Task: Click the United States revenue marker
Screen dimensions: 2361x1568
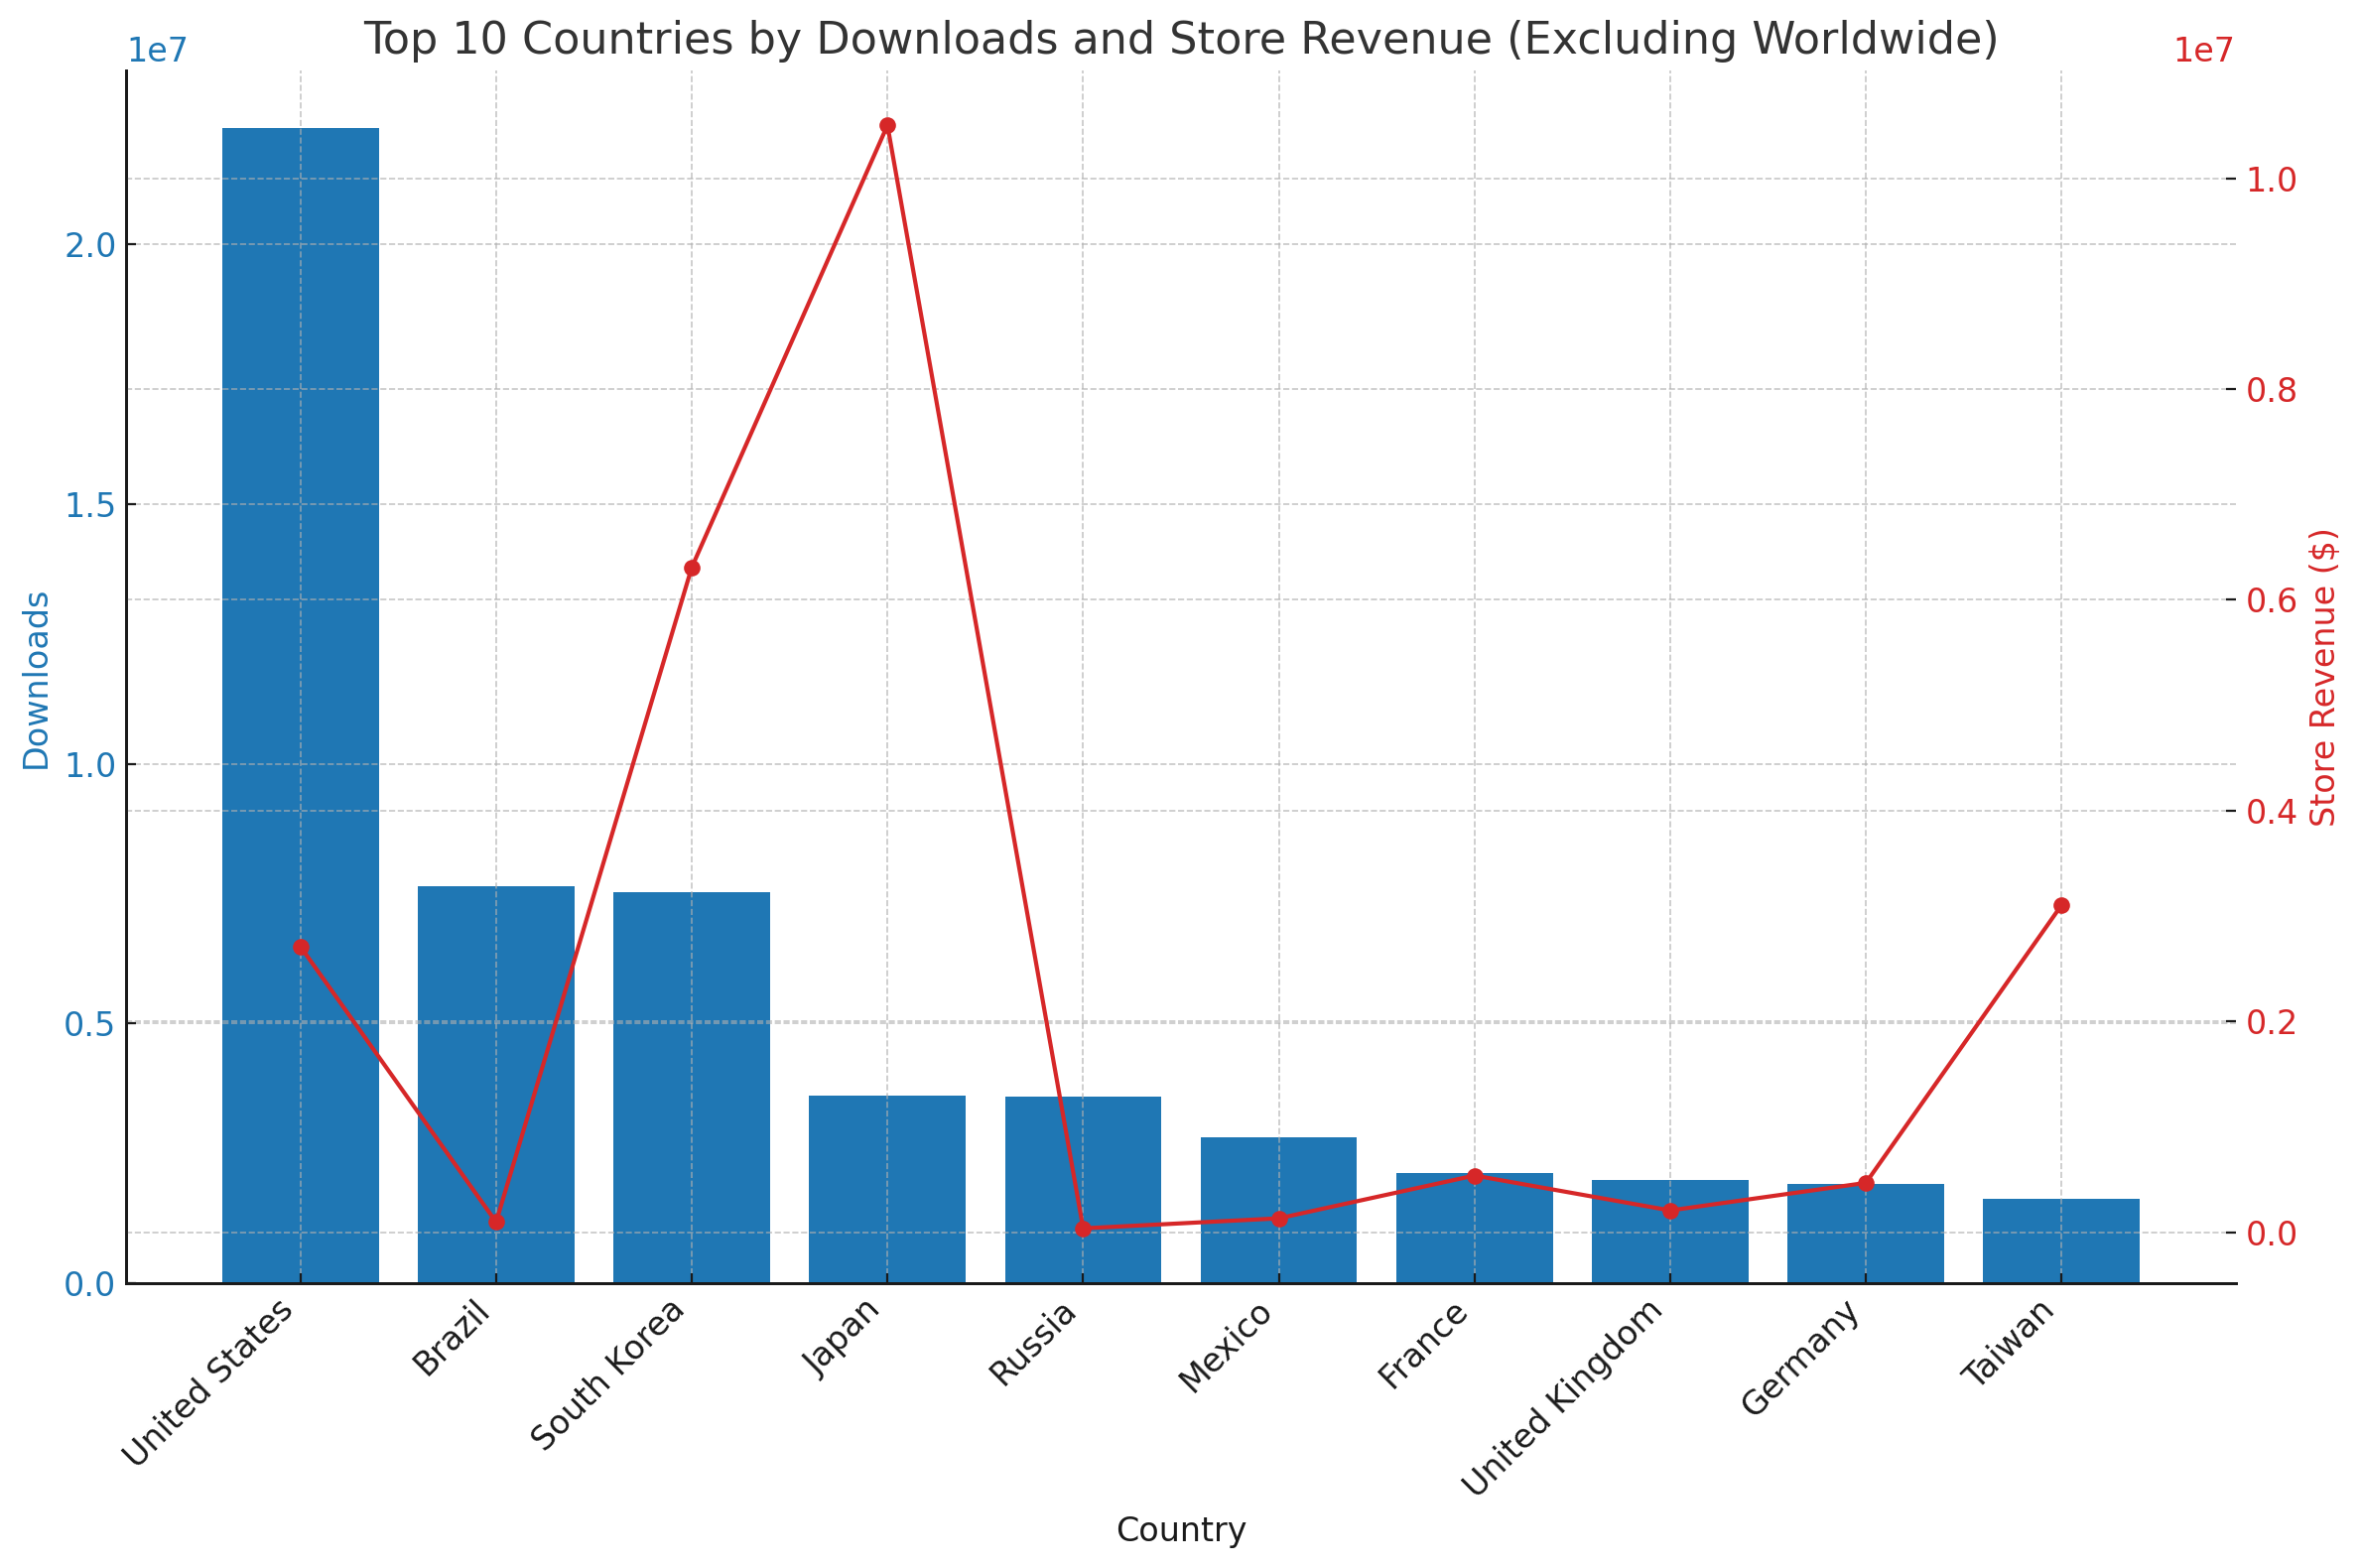Action: coord(301,948)
